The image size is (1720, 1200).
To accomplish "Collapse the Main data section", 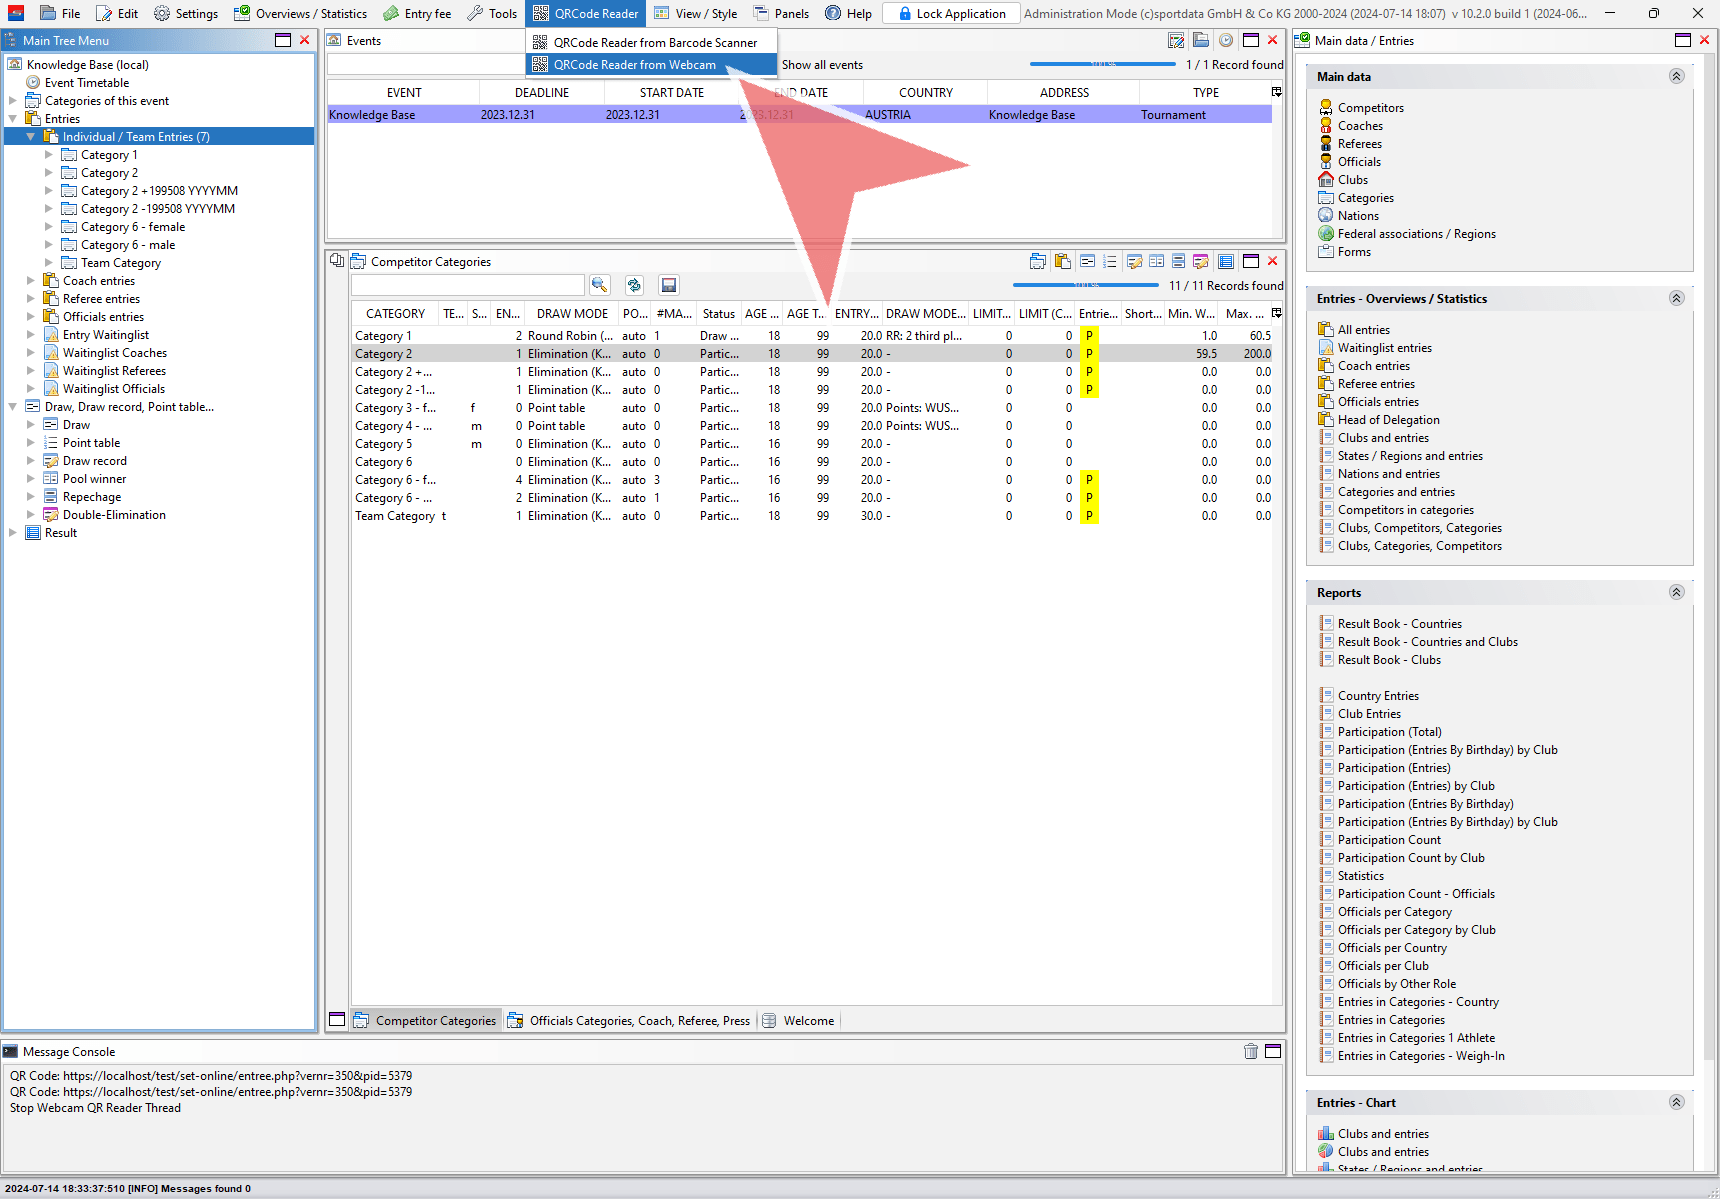I will (1676, 76).
